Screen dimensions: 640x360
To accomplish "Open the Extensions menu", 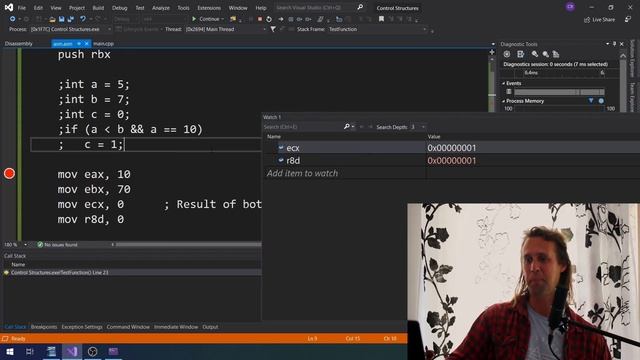I will (x=209, y=8).
